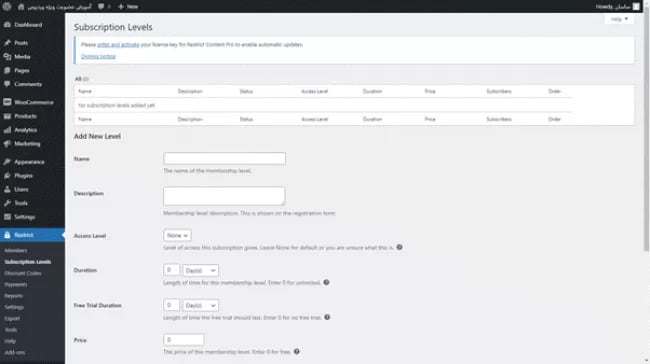Open the Media library icon
This screenshot has height=364, width=650.
(x=7, y=57)
